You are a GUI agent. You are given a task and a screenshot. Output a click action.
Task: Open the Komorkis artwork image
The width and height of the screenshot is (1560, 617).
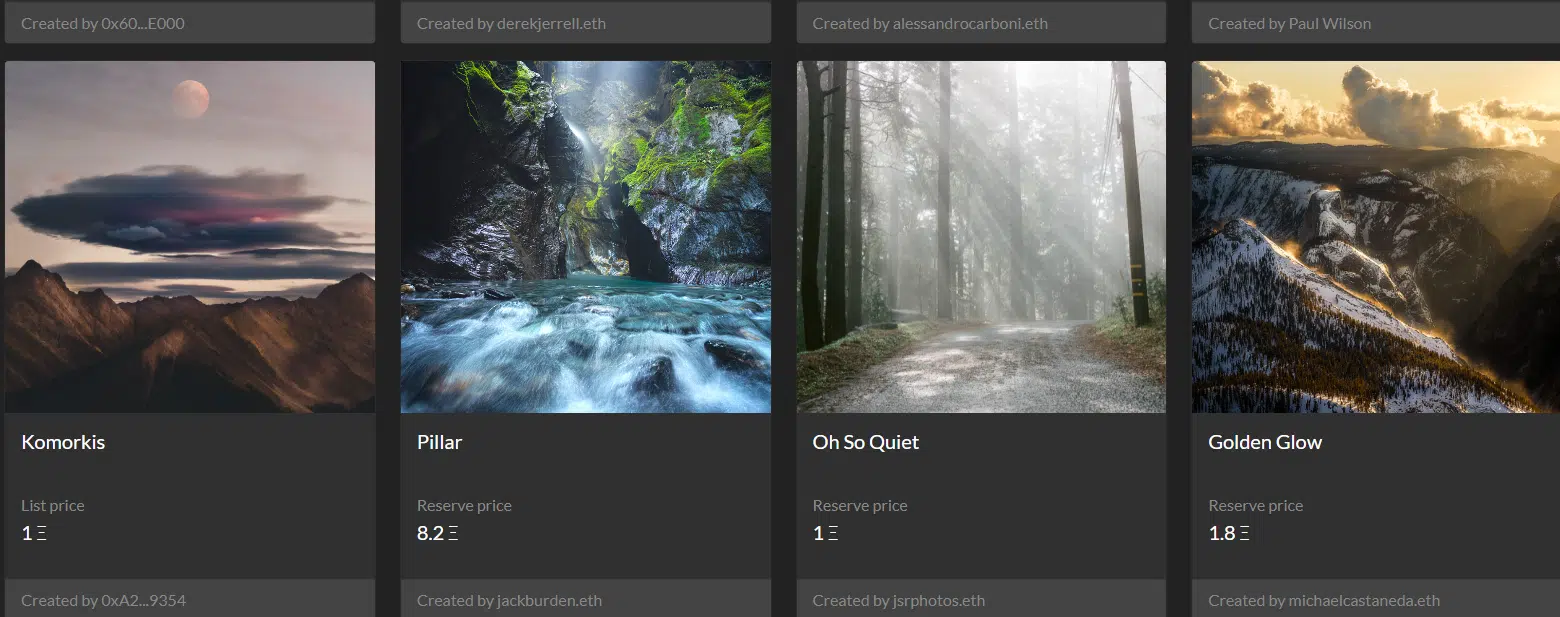pyautogui.click(x=190, y=237)
